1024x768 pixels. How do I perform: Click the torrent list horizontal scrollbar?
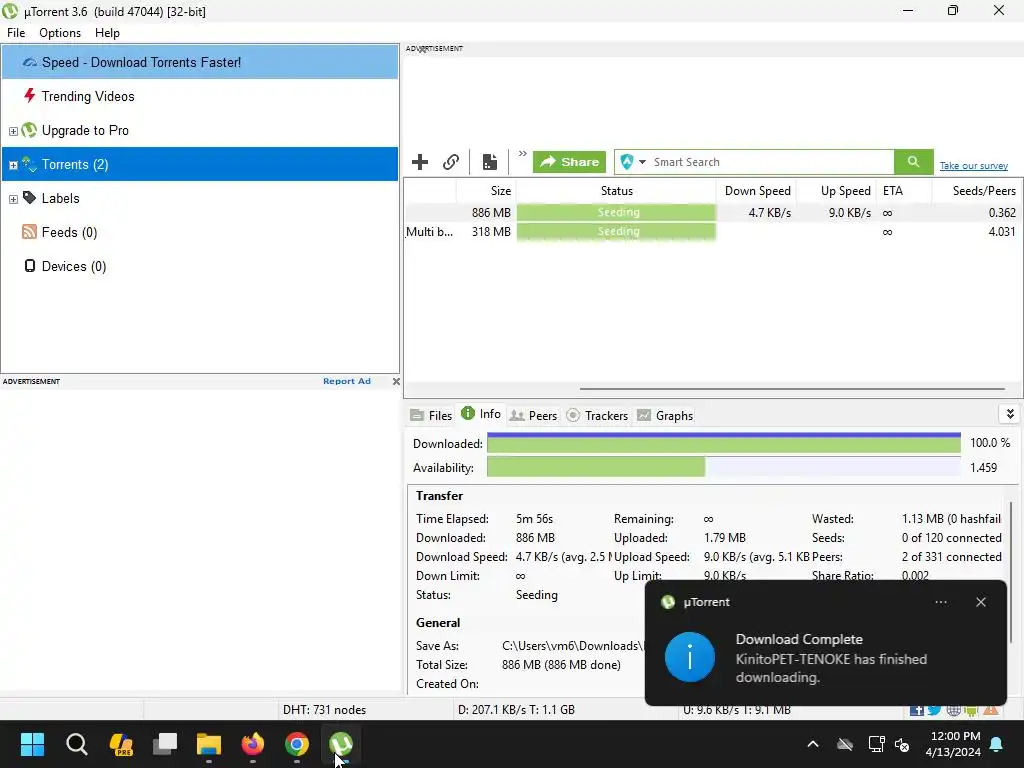tap(792, 389)
